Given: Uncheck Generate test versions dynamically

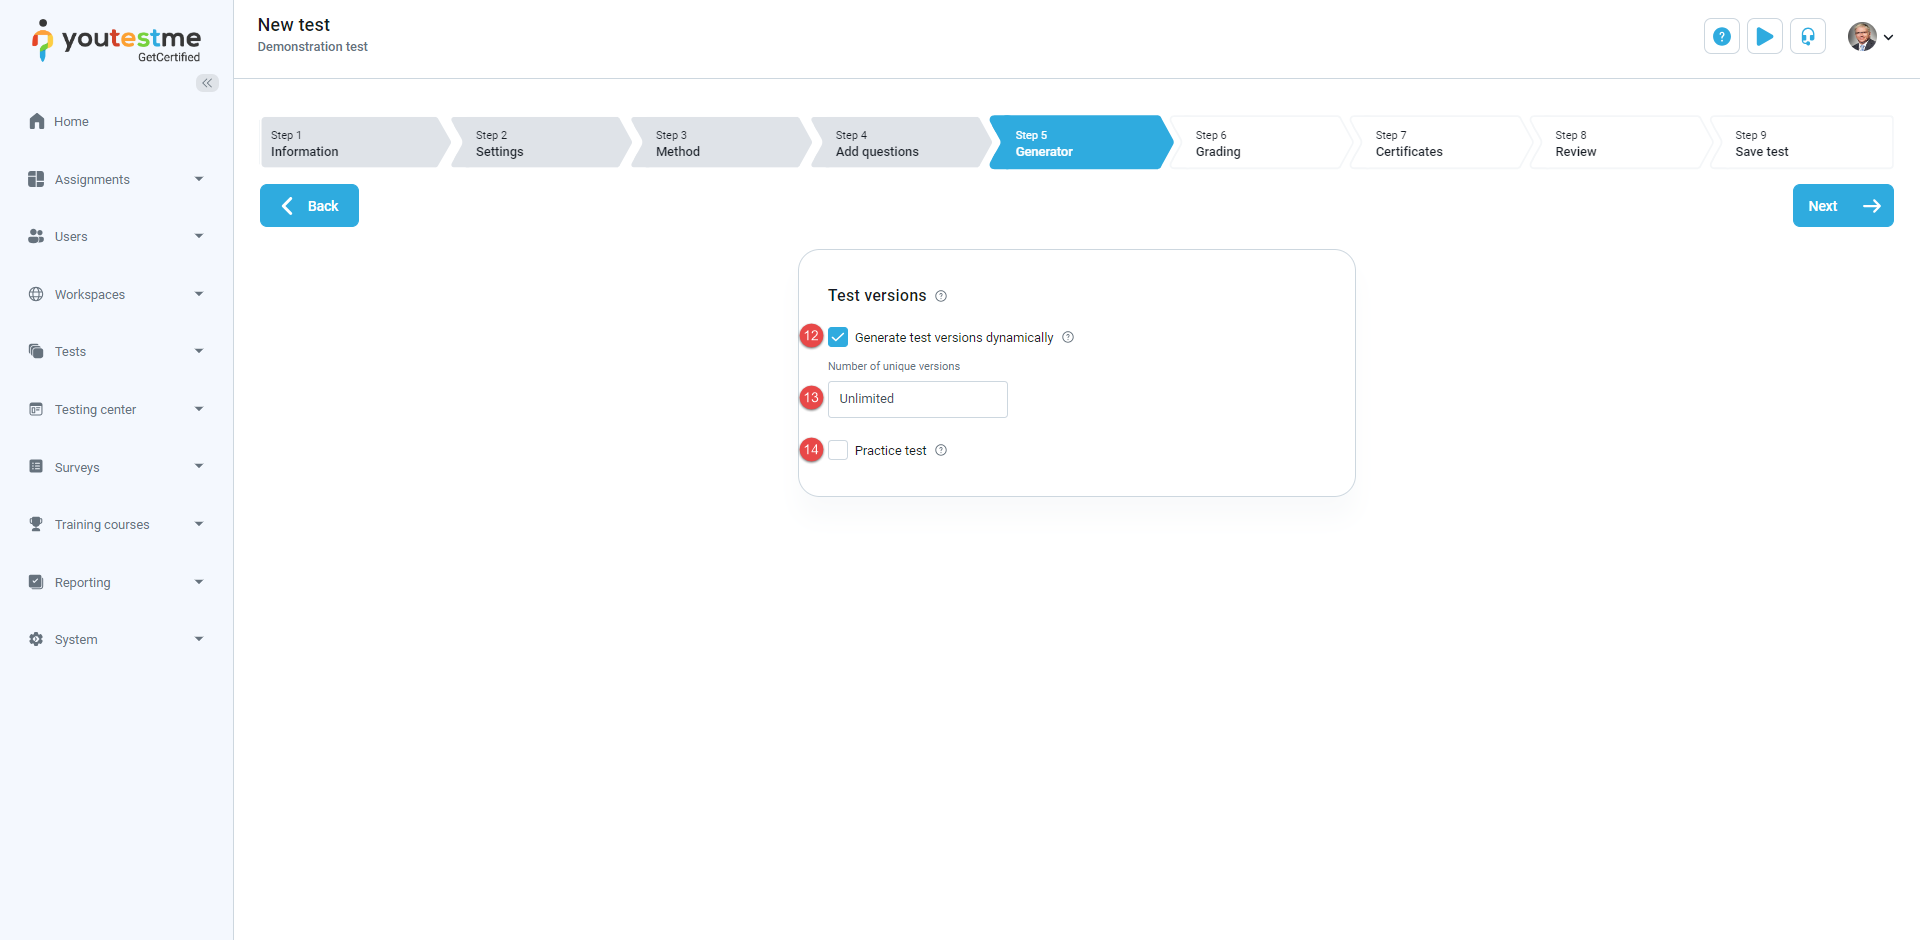Looking at the screenshot, I should (838, 337).
